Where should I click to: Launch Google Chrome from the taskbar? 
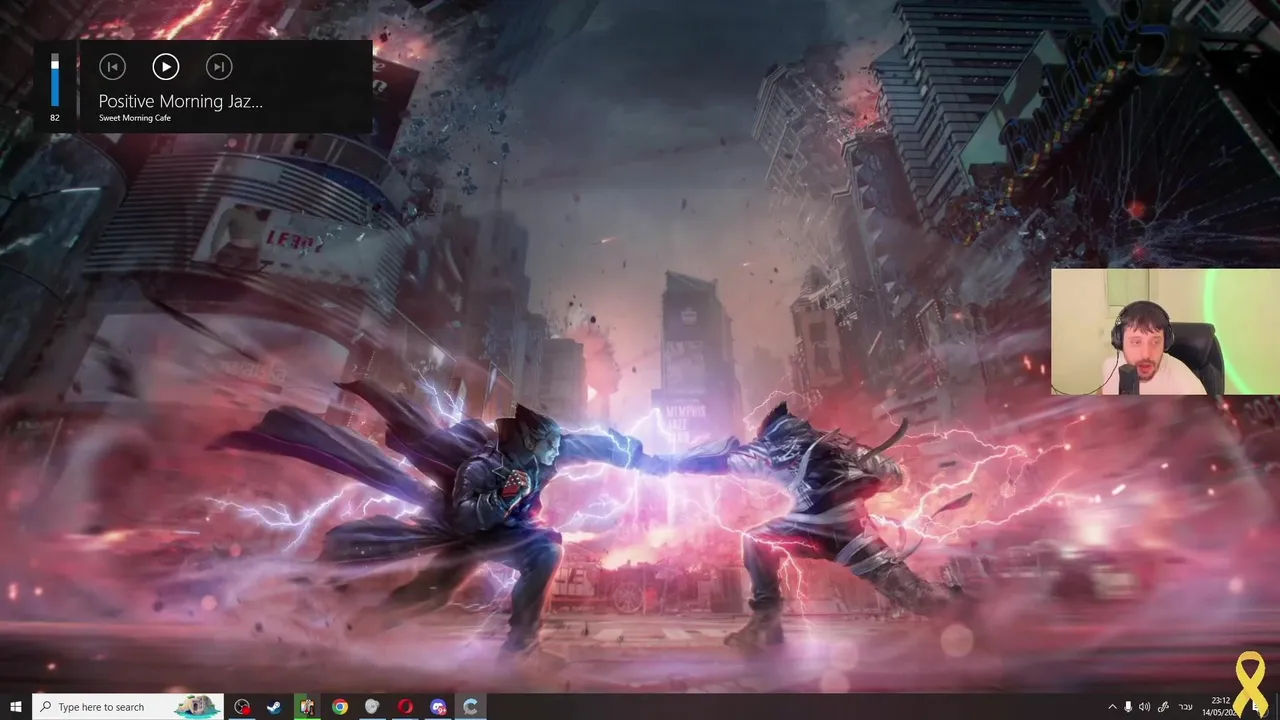[x=340, y=707]
